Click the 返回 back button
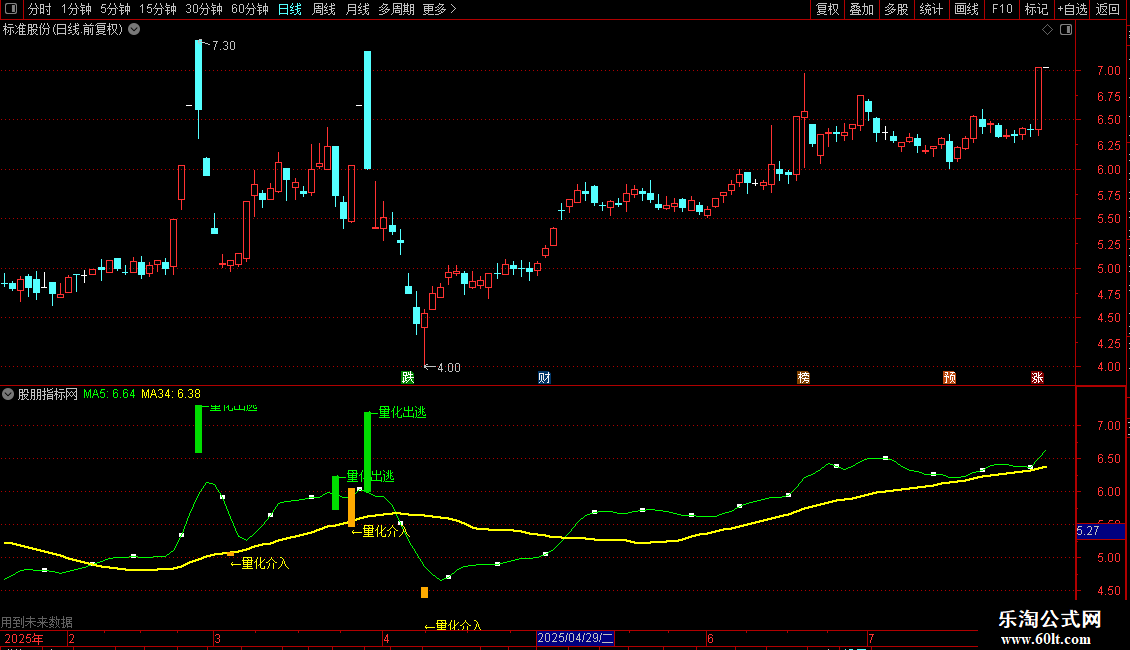The height and width of the screenshot is (650, 1130). 1108,9
